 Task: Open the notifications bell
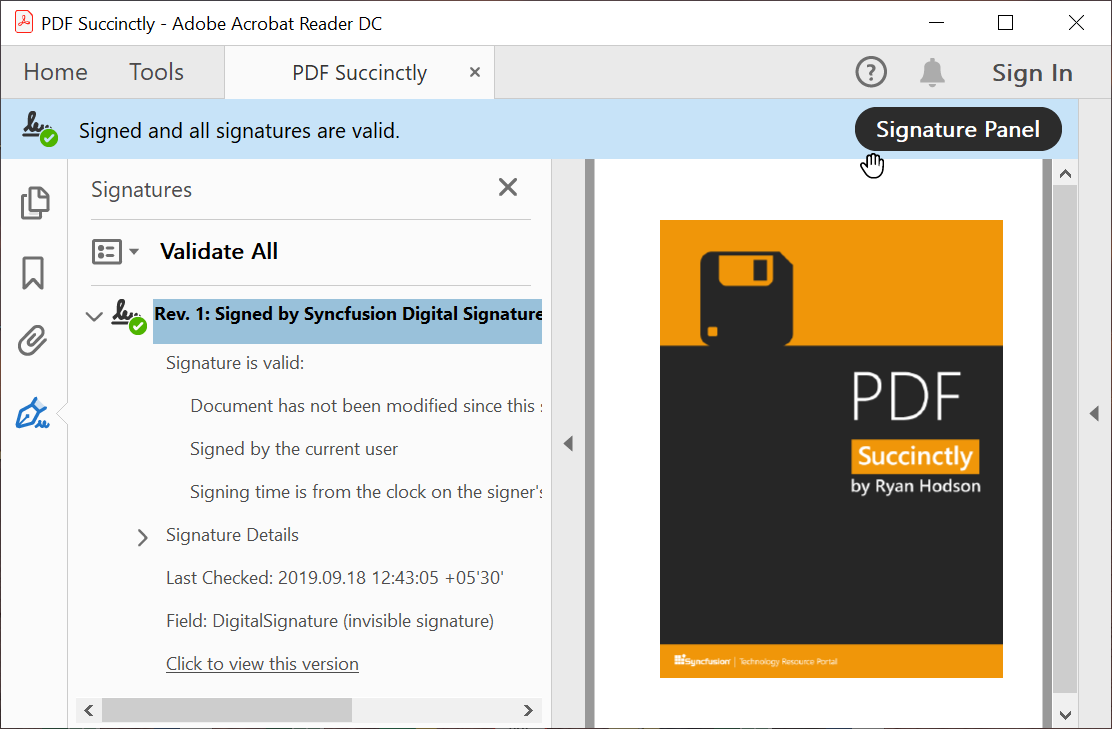pos(932,72)
